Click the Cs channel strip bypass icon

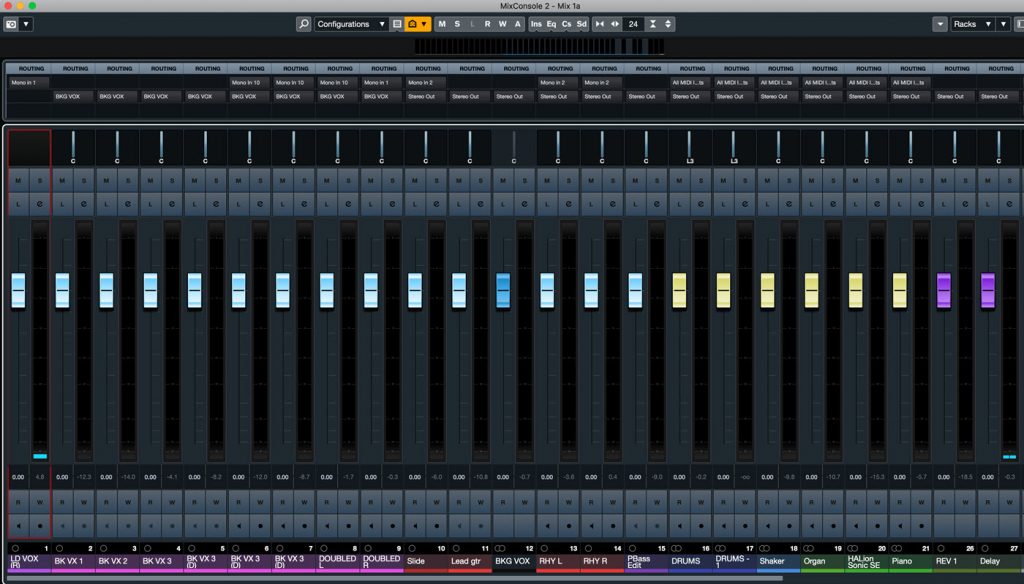(x=566, y=23)
